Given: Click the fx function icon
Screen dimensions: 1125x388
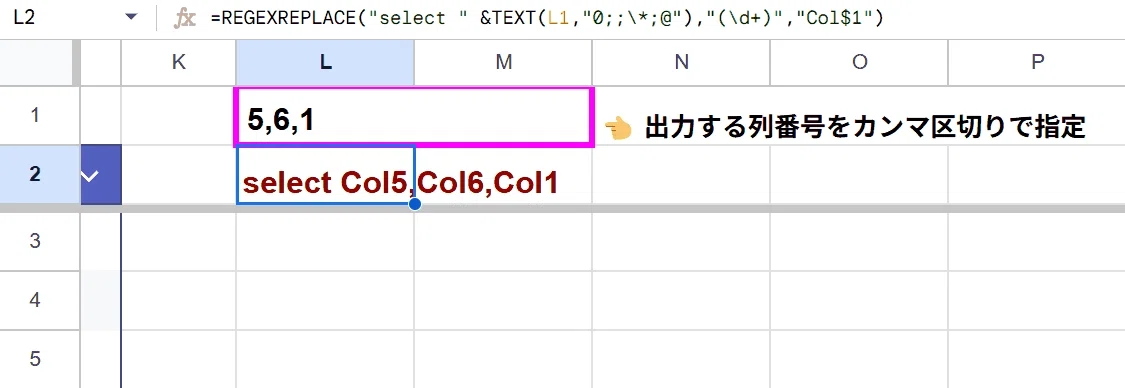Looking at the screenshot, I should coord(185,18).
